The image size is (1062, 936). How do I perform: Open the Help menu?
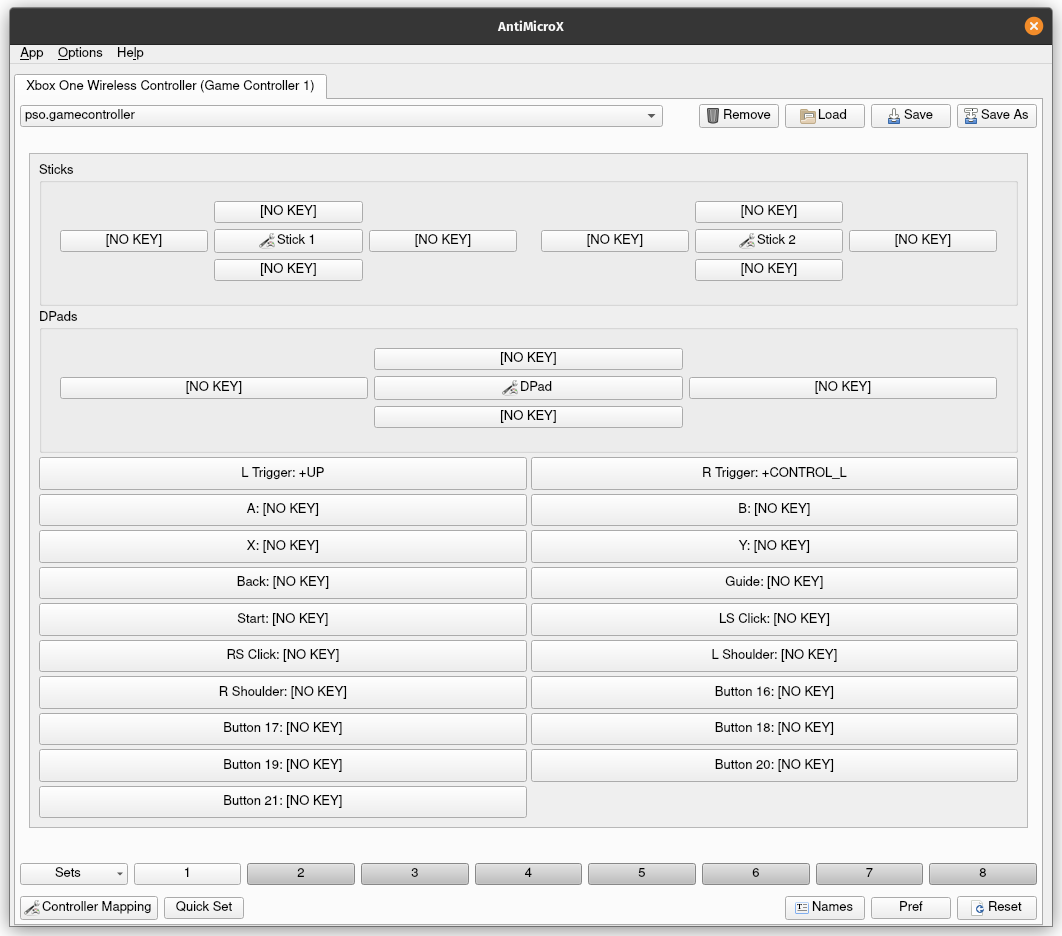[130, 53]
